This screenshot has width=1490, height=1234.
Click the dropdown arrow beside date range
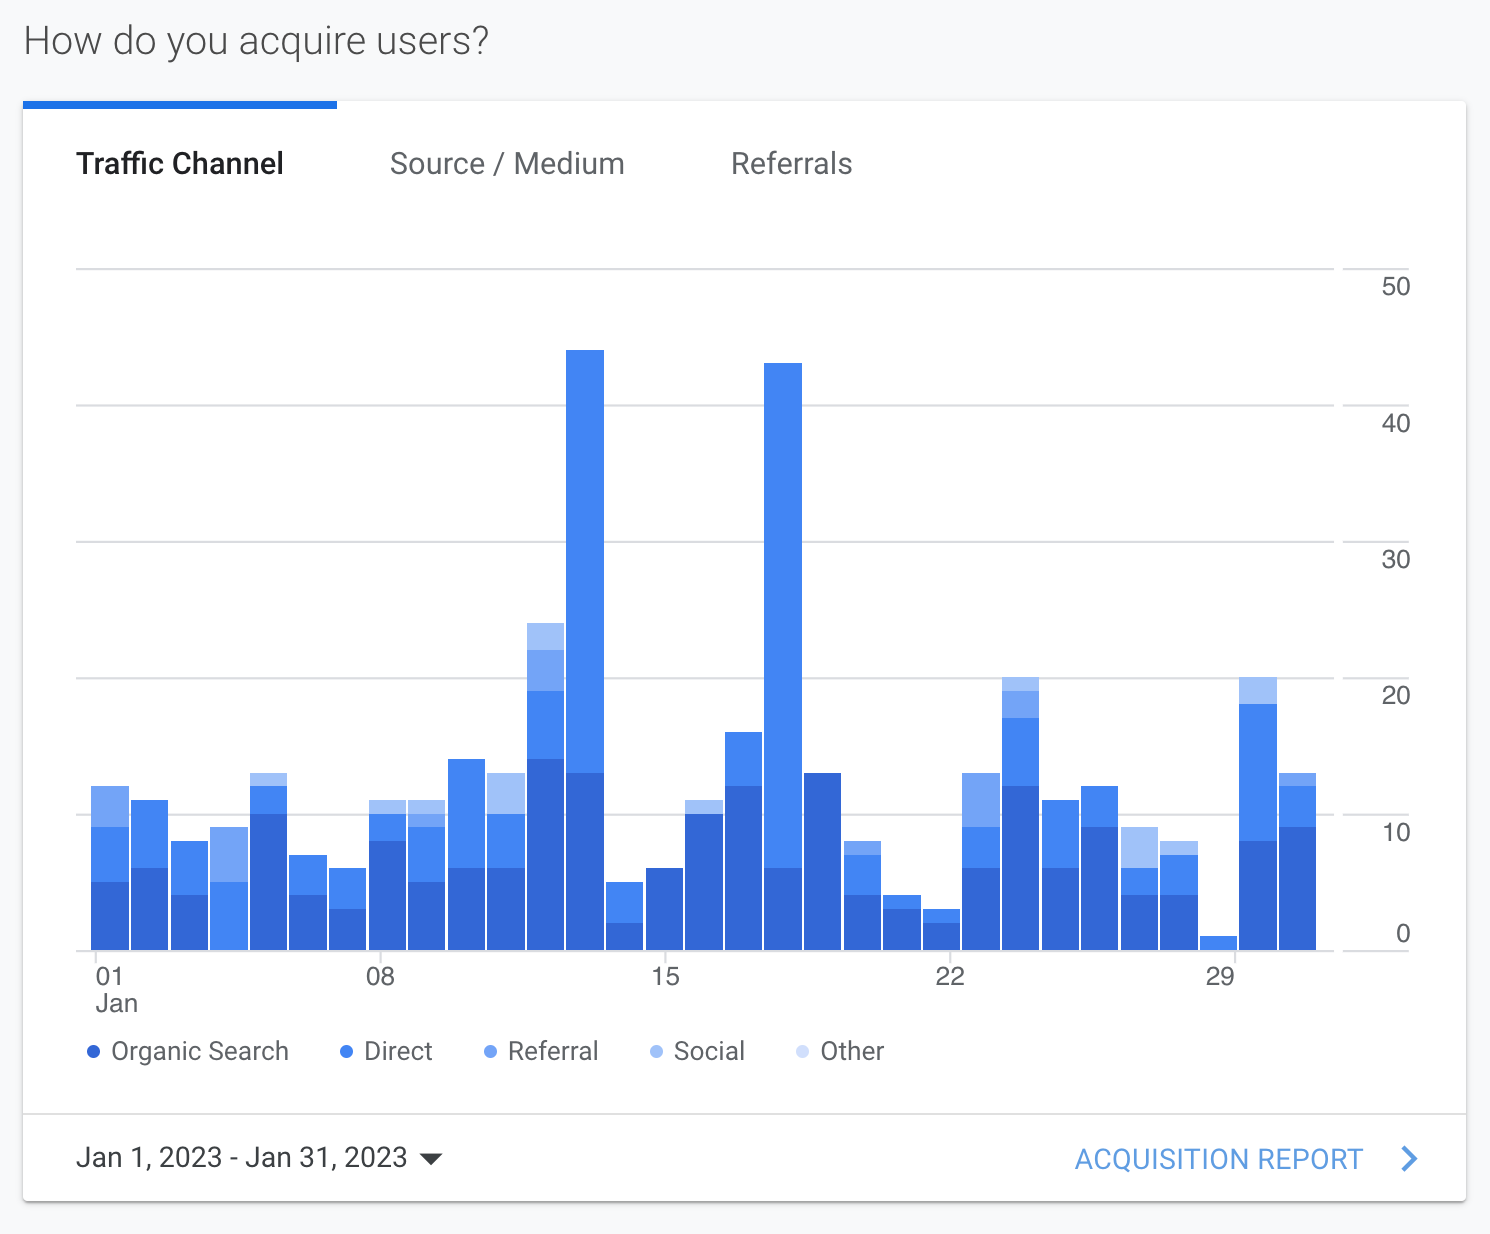[431, 1159]
